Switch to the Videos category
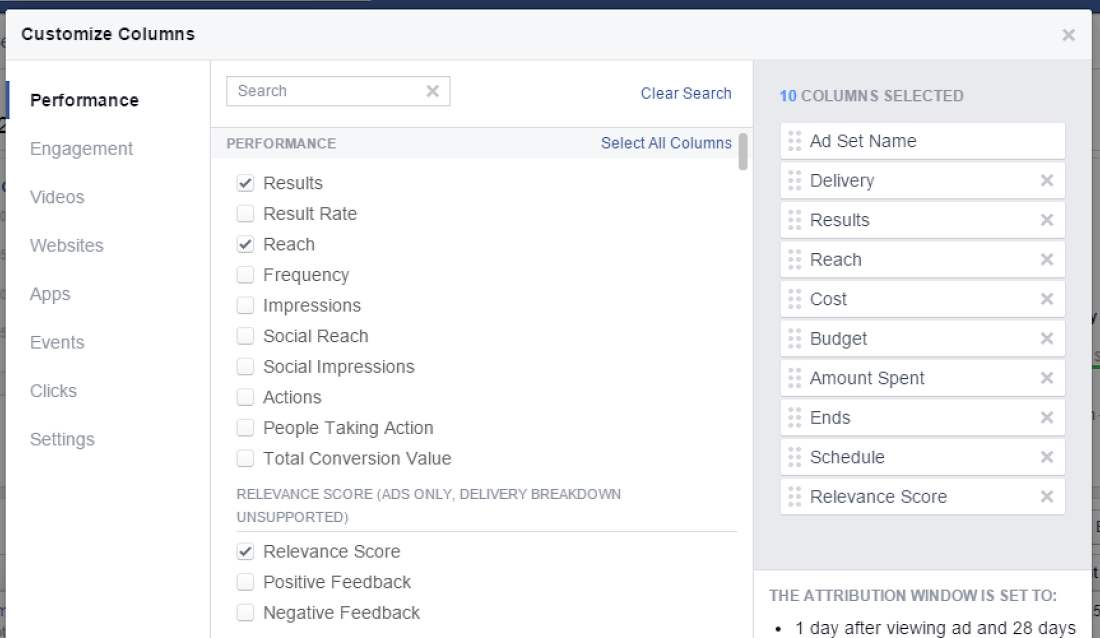1100x638 pixels. [57, 197]
